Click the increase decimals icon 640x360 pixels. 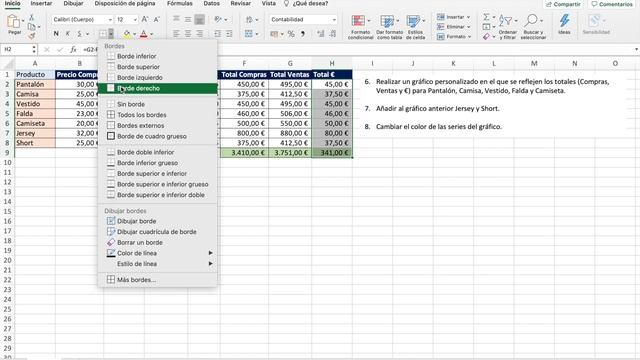[x=320, y=33]
